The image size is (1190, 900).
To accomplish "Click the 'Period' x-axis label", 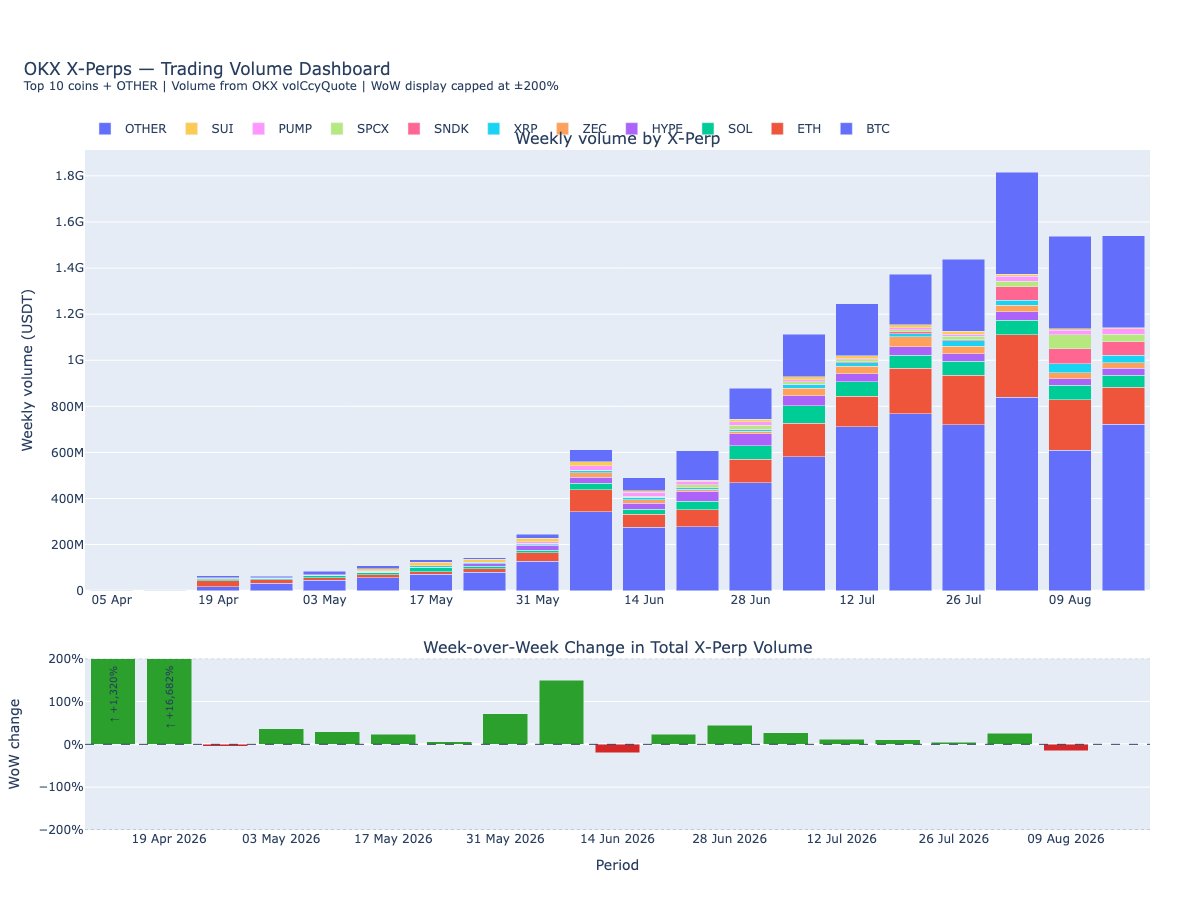I will pos(617,865).
